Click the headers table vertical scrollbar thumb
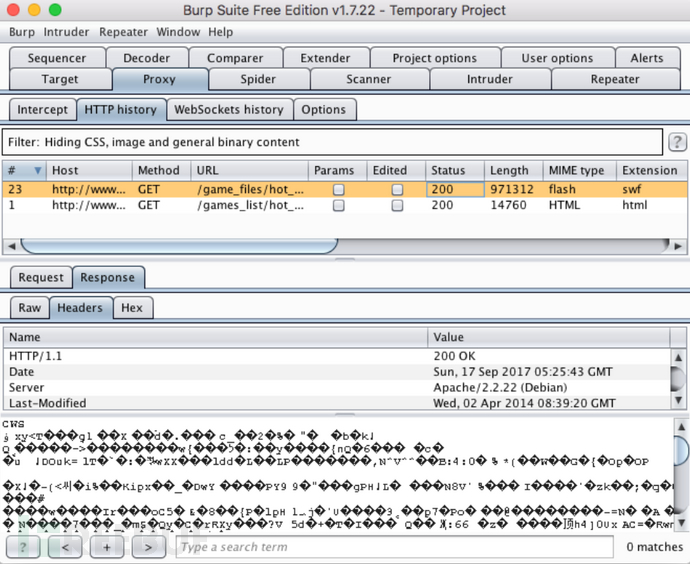This screenshot has height=564, width=690. pyautogui.click(x=678, y=378)
